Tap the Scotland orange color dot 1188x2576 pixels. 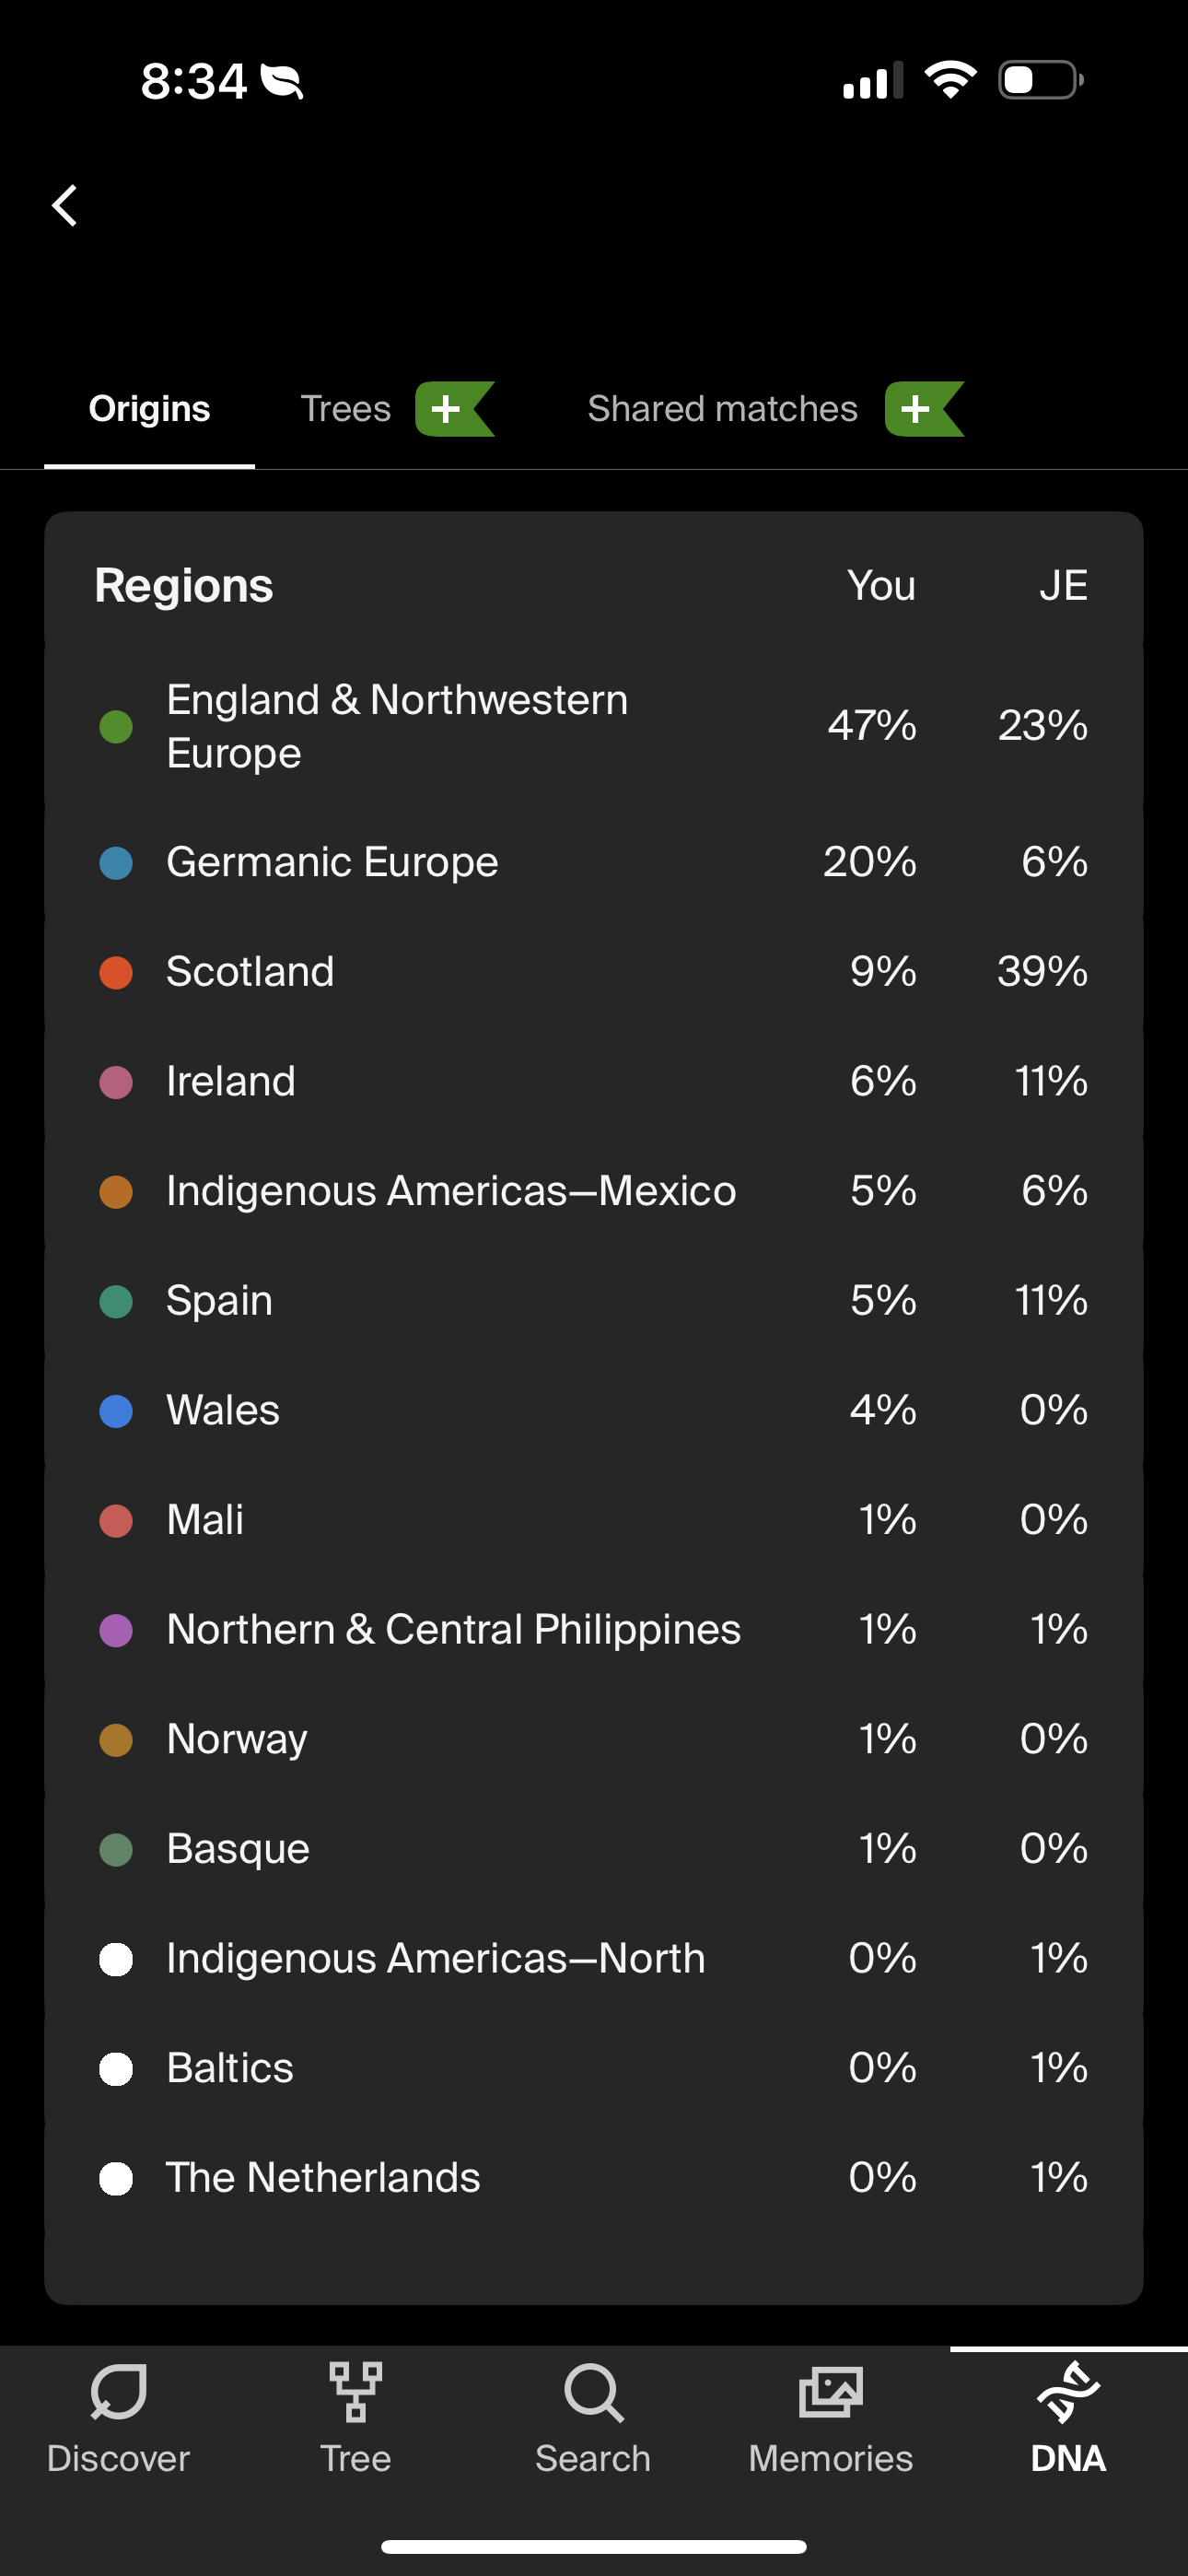[x=116, y=972]
